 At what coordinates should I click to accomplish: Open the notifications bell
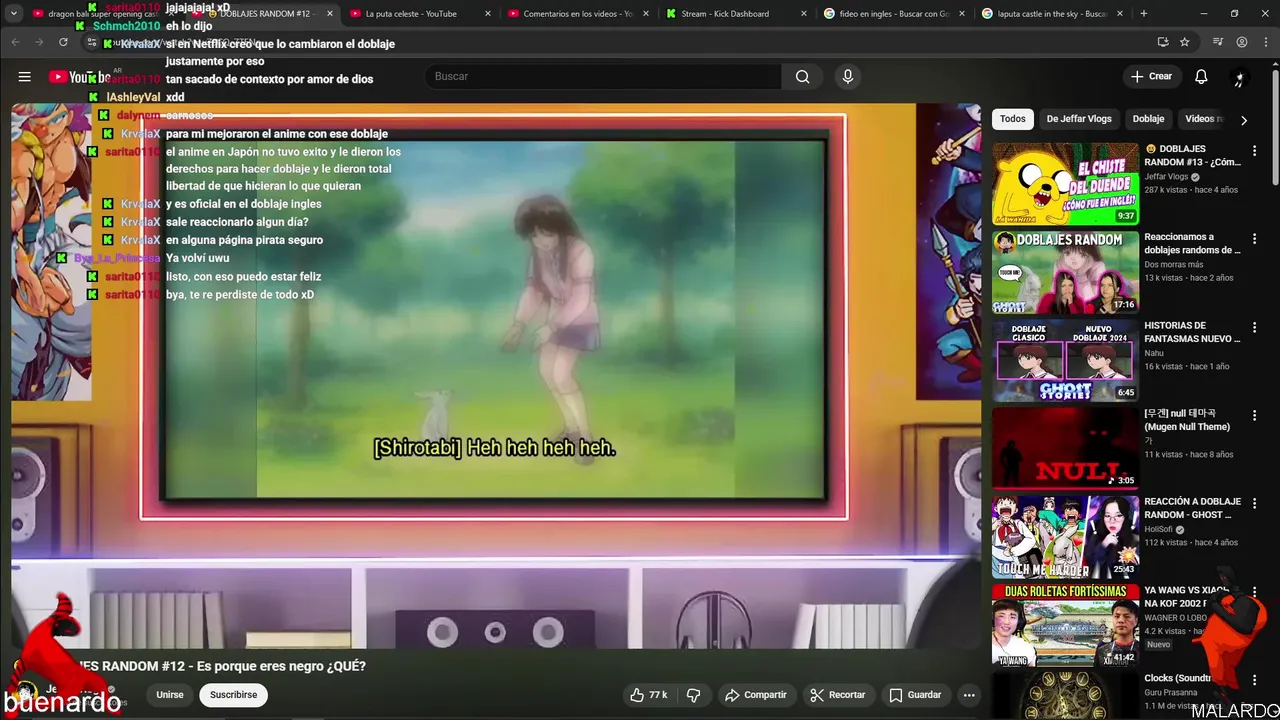point(1201,77)
